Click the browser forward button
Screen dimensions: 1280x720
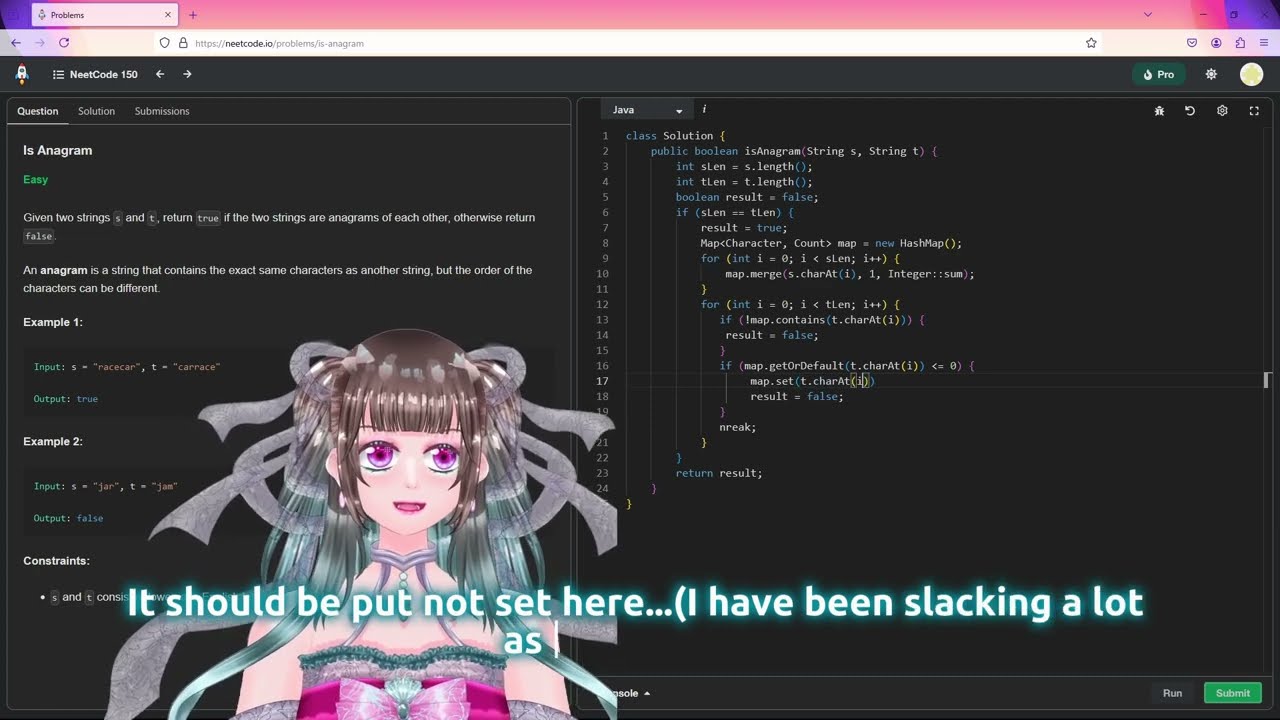[x=40, y=43]
